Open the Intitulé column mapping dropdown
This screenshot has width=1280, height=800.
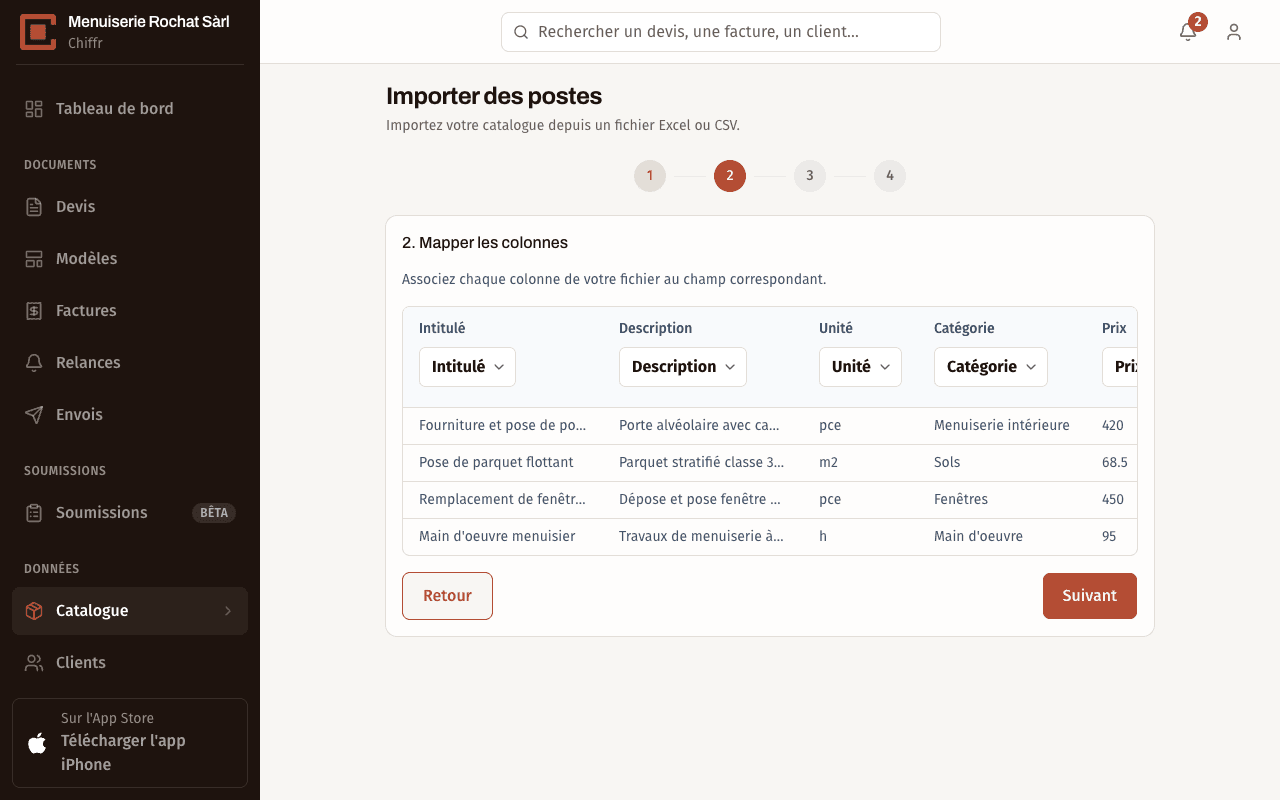[x=467, y=367]
